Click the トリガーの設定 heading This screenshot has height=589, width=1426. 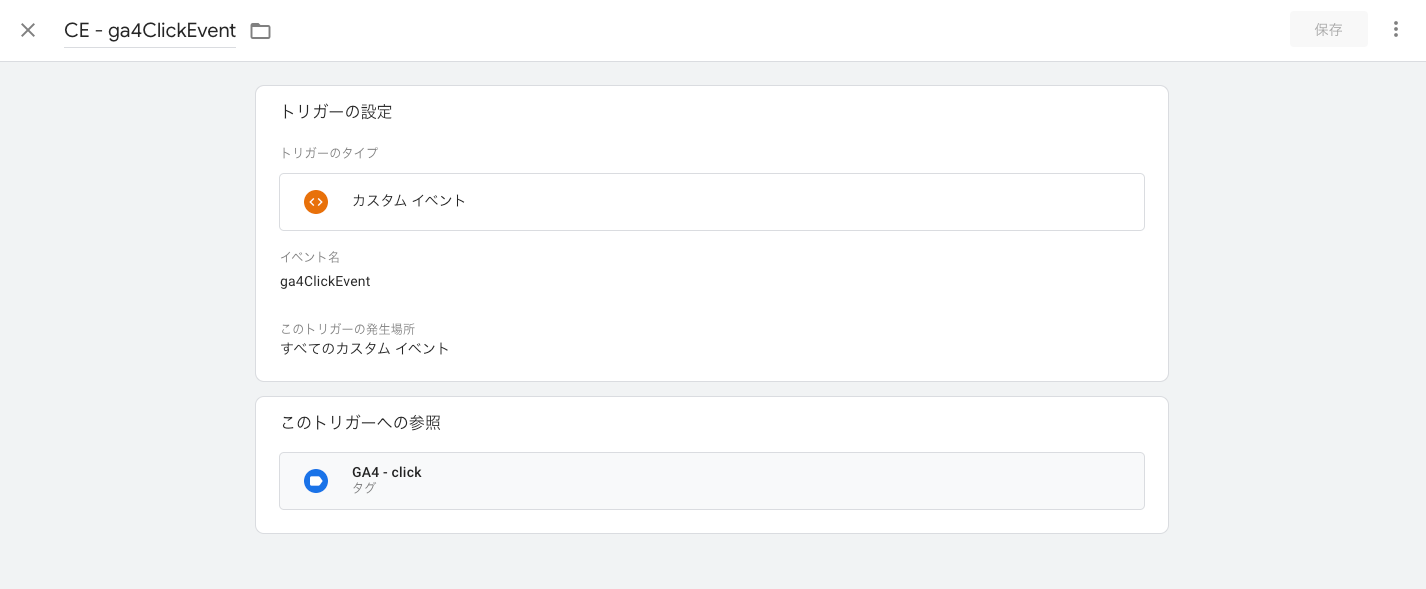tap(336, 112)
